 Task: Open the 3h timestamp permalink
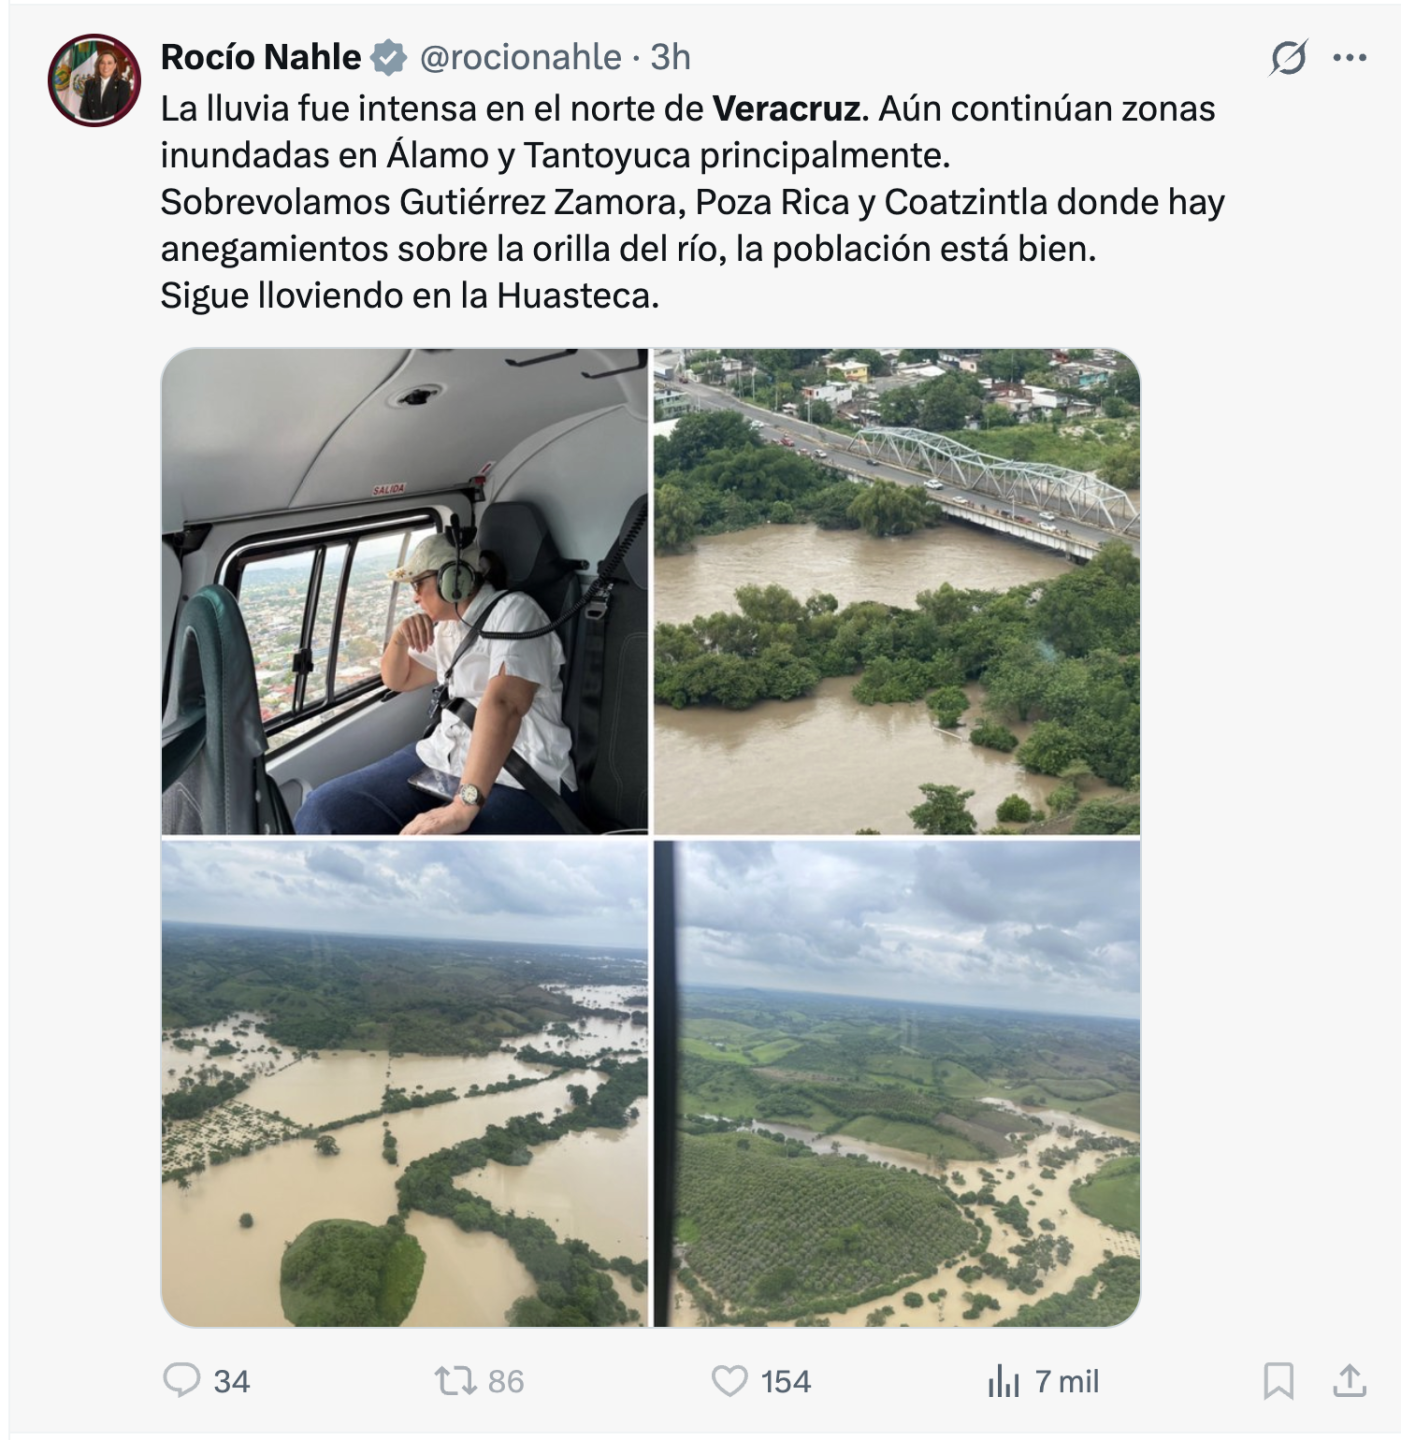[670, 58]
